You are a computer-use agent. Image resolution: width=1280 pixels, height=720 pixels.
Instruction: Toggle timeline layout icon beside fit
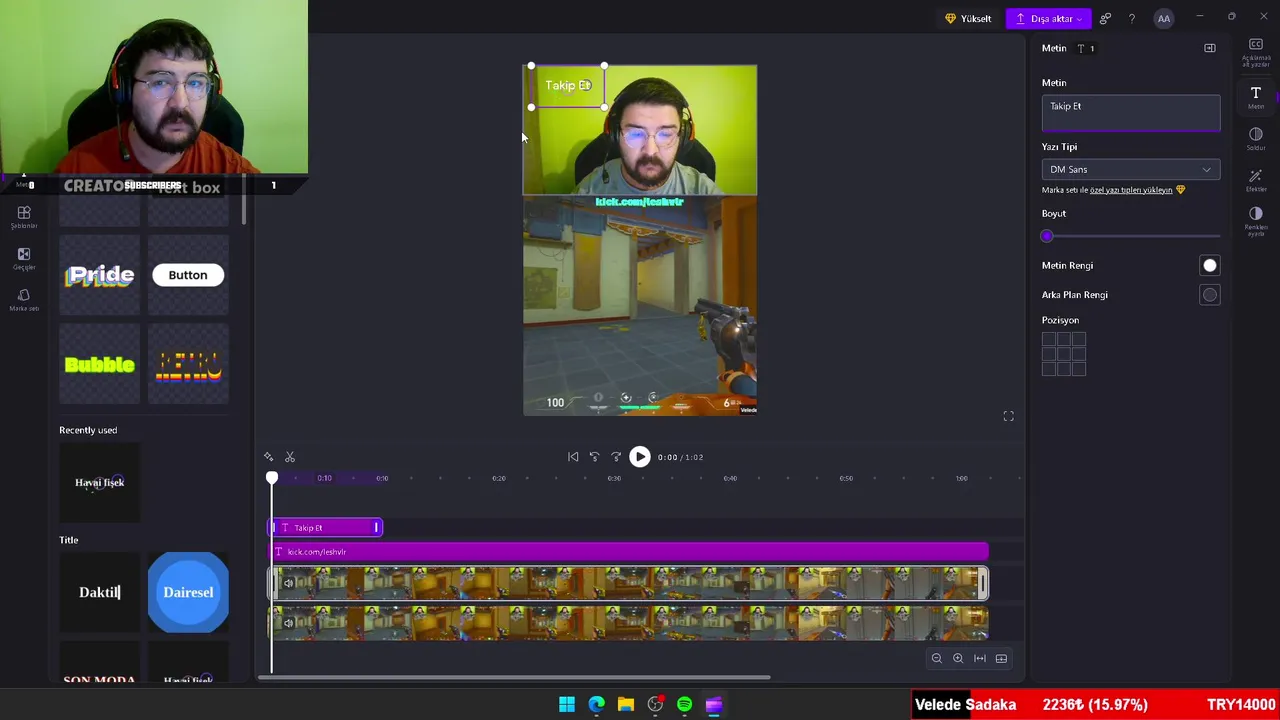[1001, 658]
